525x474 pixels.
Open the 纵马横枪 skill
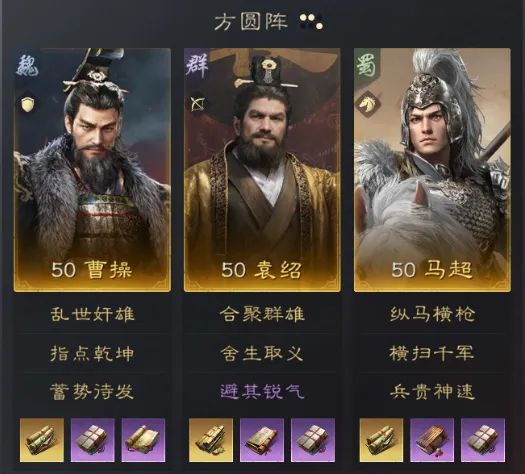432,314
